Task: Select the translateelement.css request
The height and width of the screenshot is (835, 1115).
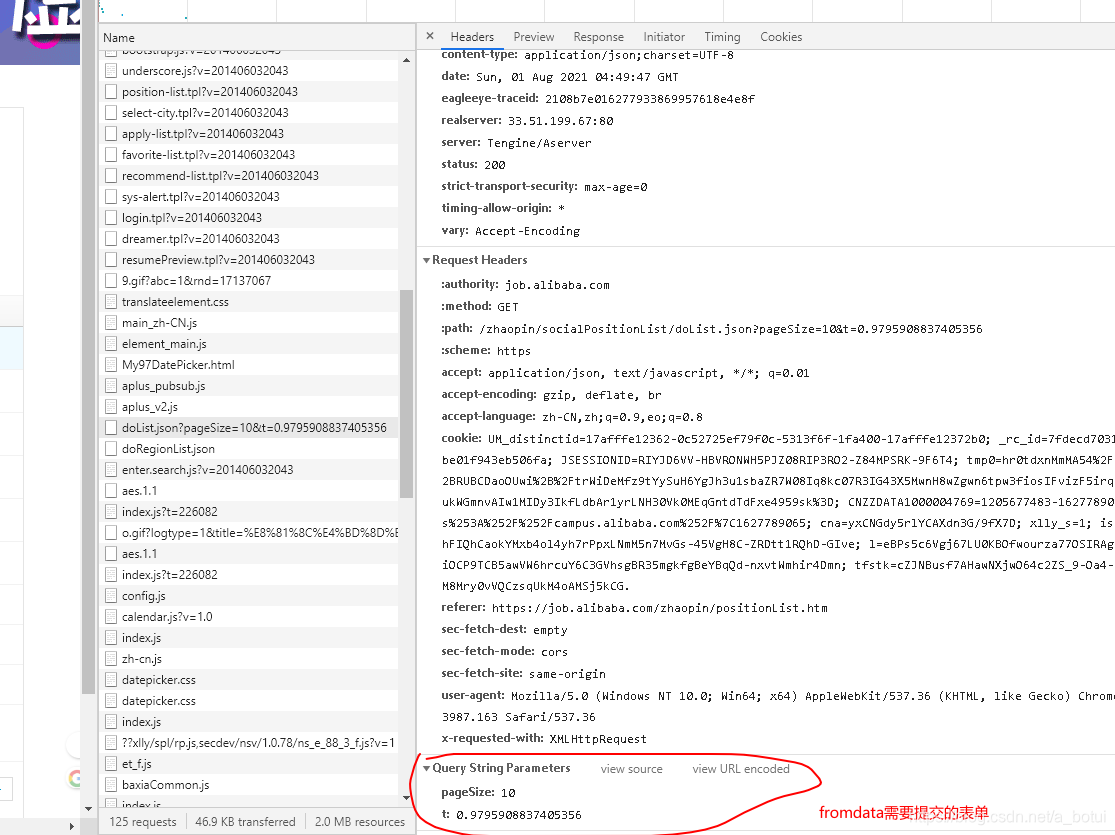Action: pos(249,302)
